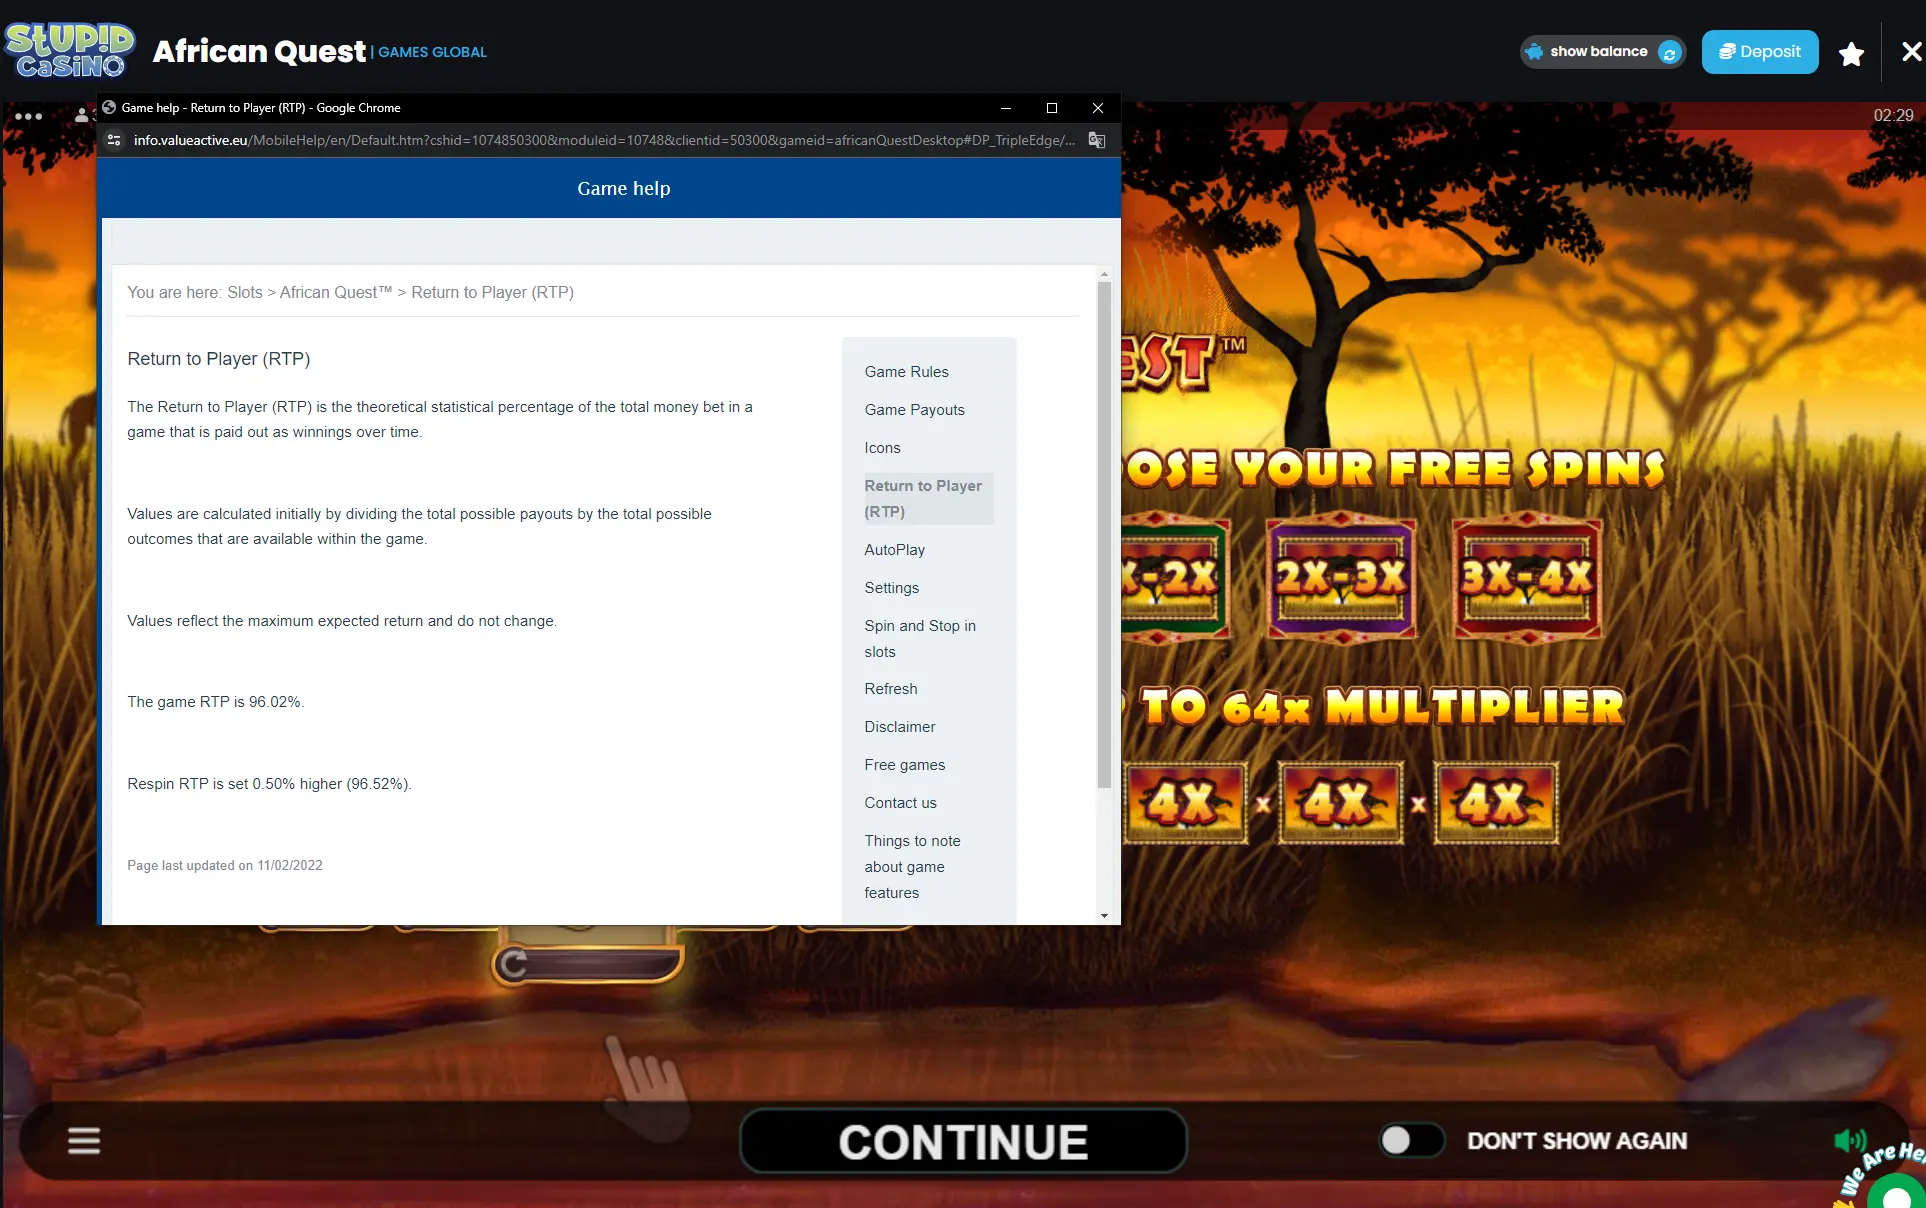
Task: Open AutoPlay help topic
Action: coord(894,550)
